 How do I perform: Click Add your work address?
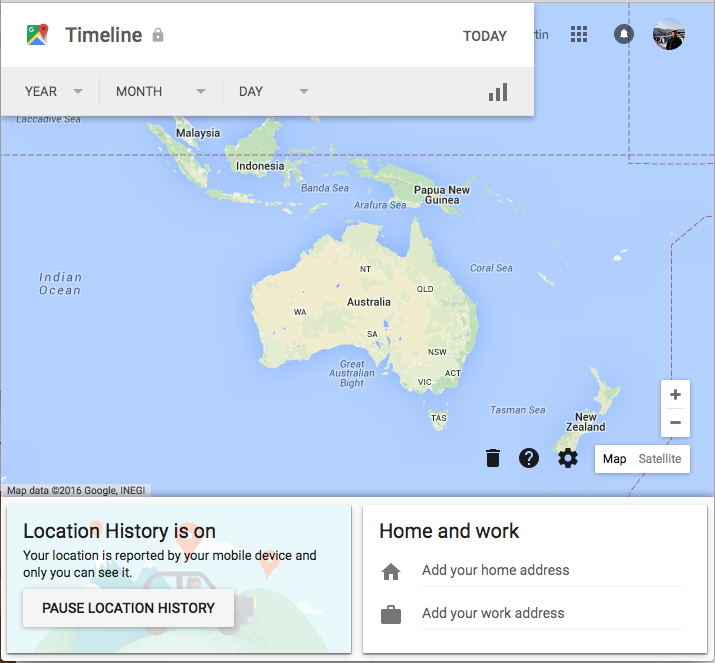click(x=493, y=613)
